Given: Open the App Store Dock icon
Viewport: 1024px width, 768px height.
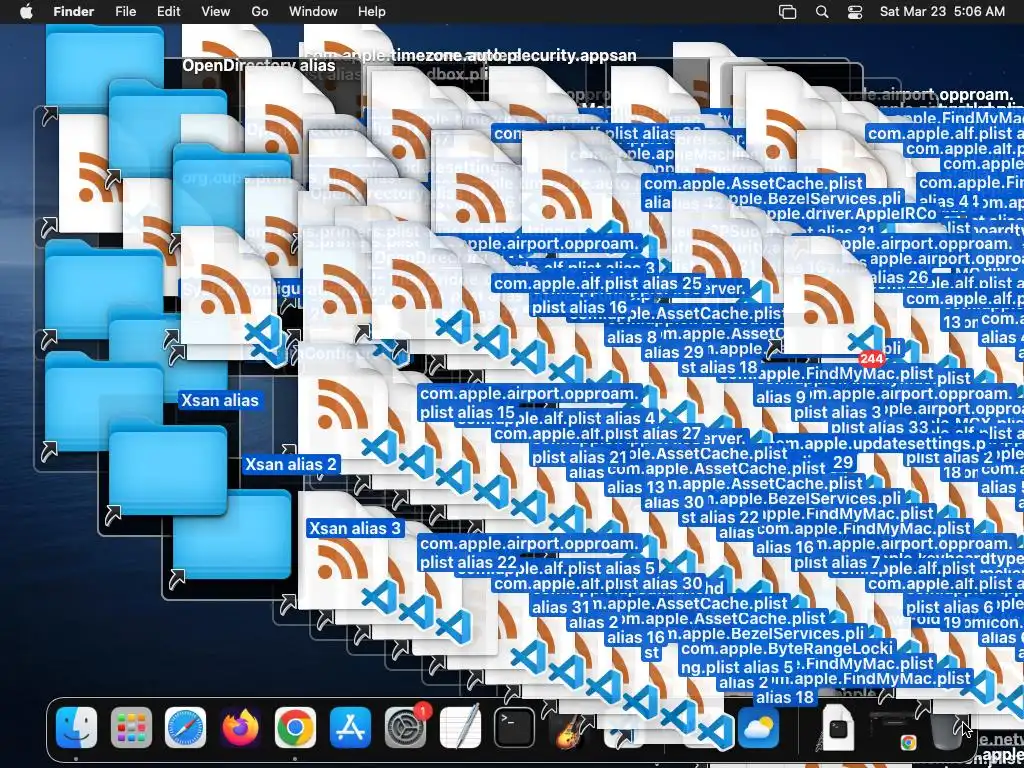Looking at the screenshot, I should coord(350,727).
